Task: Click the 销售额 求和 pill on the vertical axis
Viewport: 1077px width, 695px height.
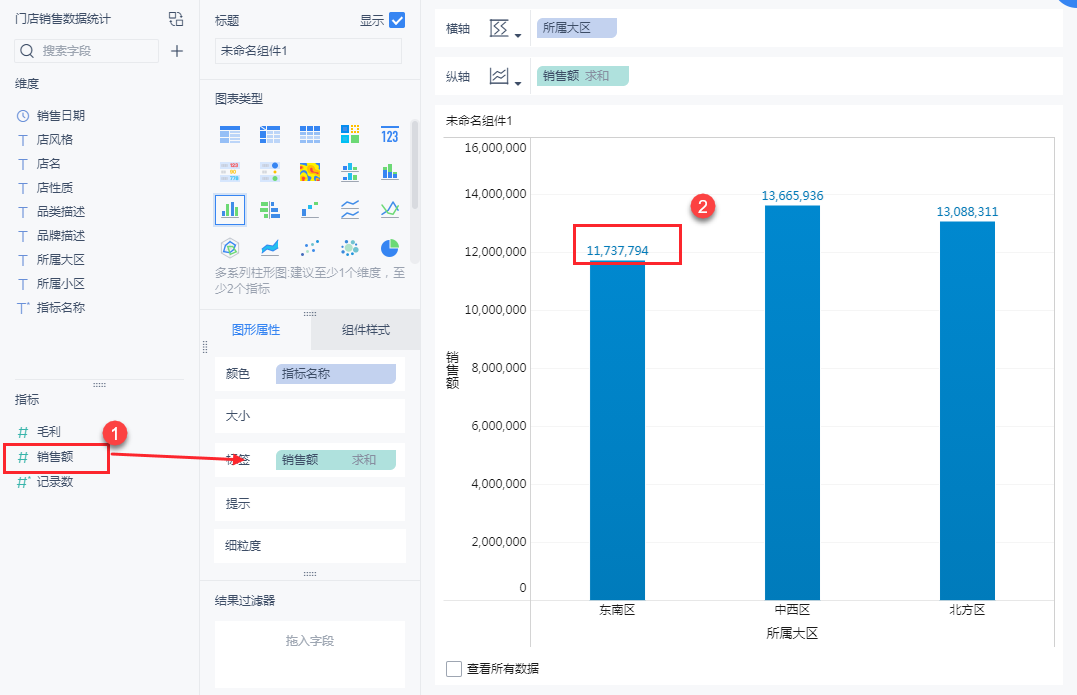Action: (x=582, y=76)
